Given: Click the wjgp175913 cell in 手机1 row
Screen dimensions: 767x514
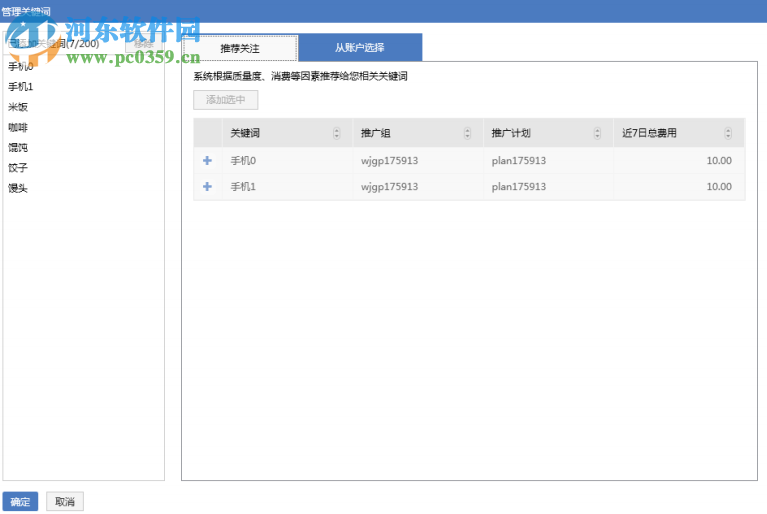Looking at the screenshot, I should coord(389,187).
